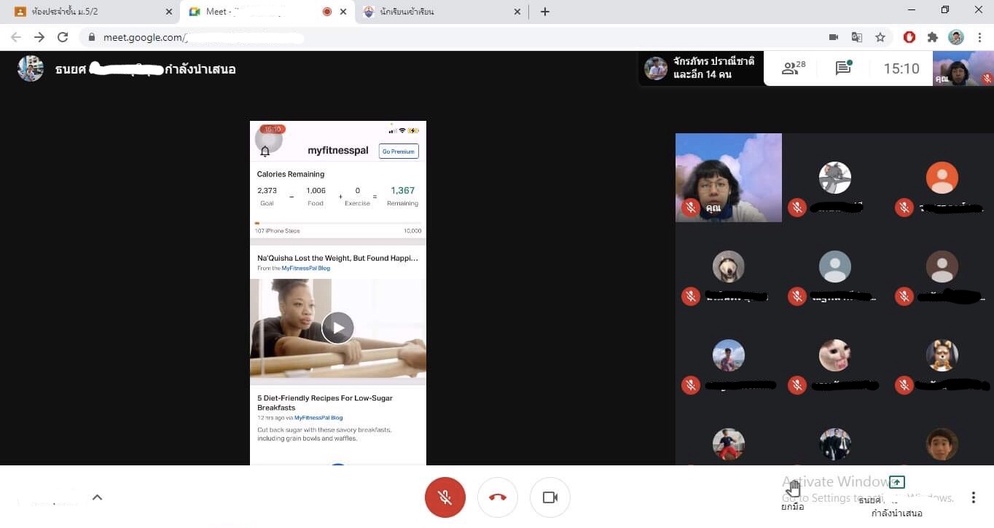
Task: Click the video play button in presentation
Action: (x=338, y=328)
